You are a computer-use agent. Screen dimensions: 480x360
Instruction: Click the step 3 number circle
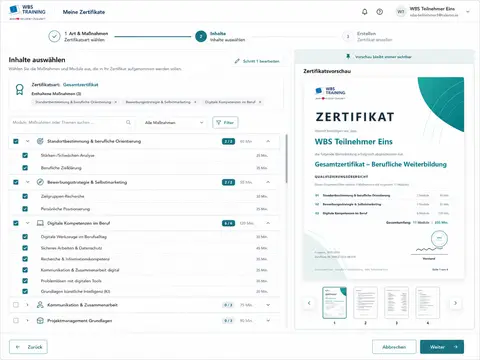point(348,36)
